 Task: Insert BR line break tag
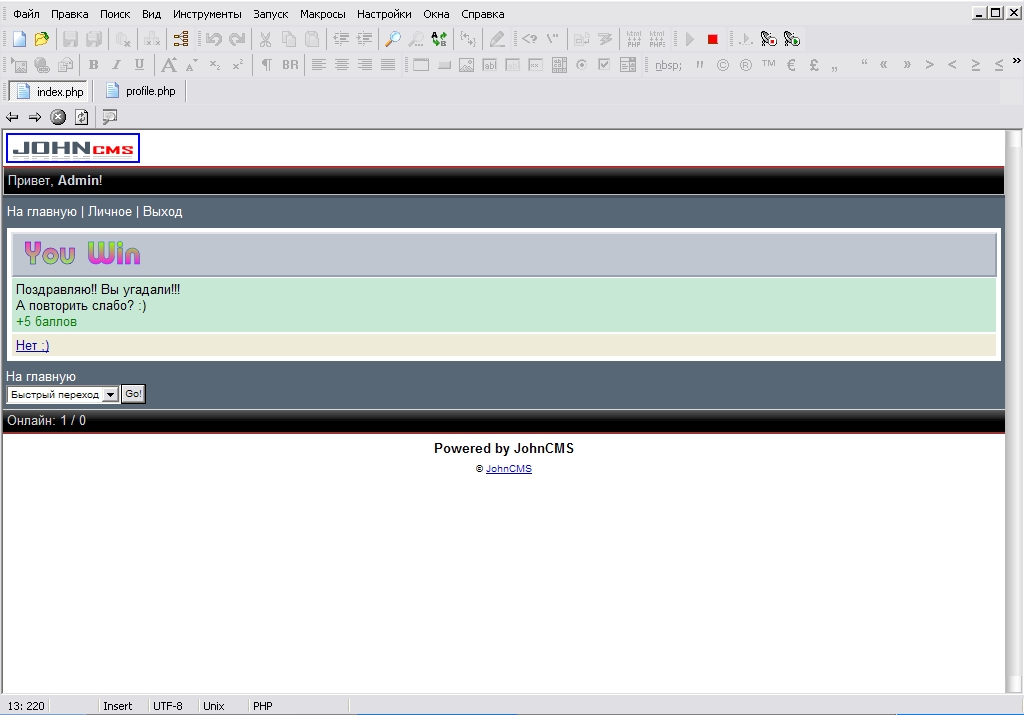290,65
